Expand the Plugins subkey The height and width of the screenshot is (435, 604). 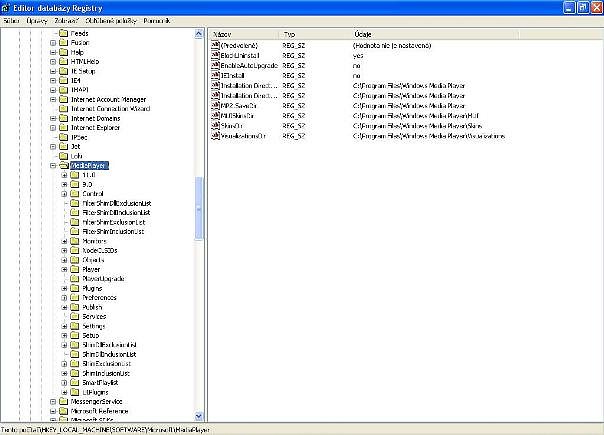(x=64, y=288)
